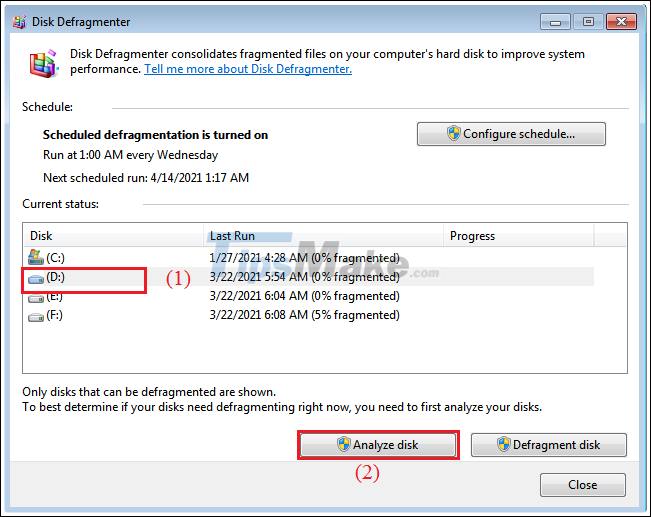Click the F: drive icon
The height and width of the screenshot is (517, 651).
click(36, 317)
